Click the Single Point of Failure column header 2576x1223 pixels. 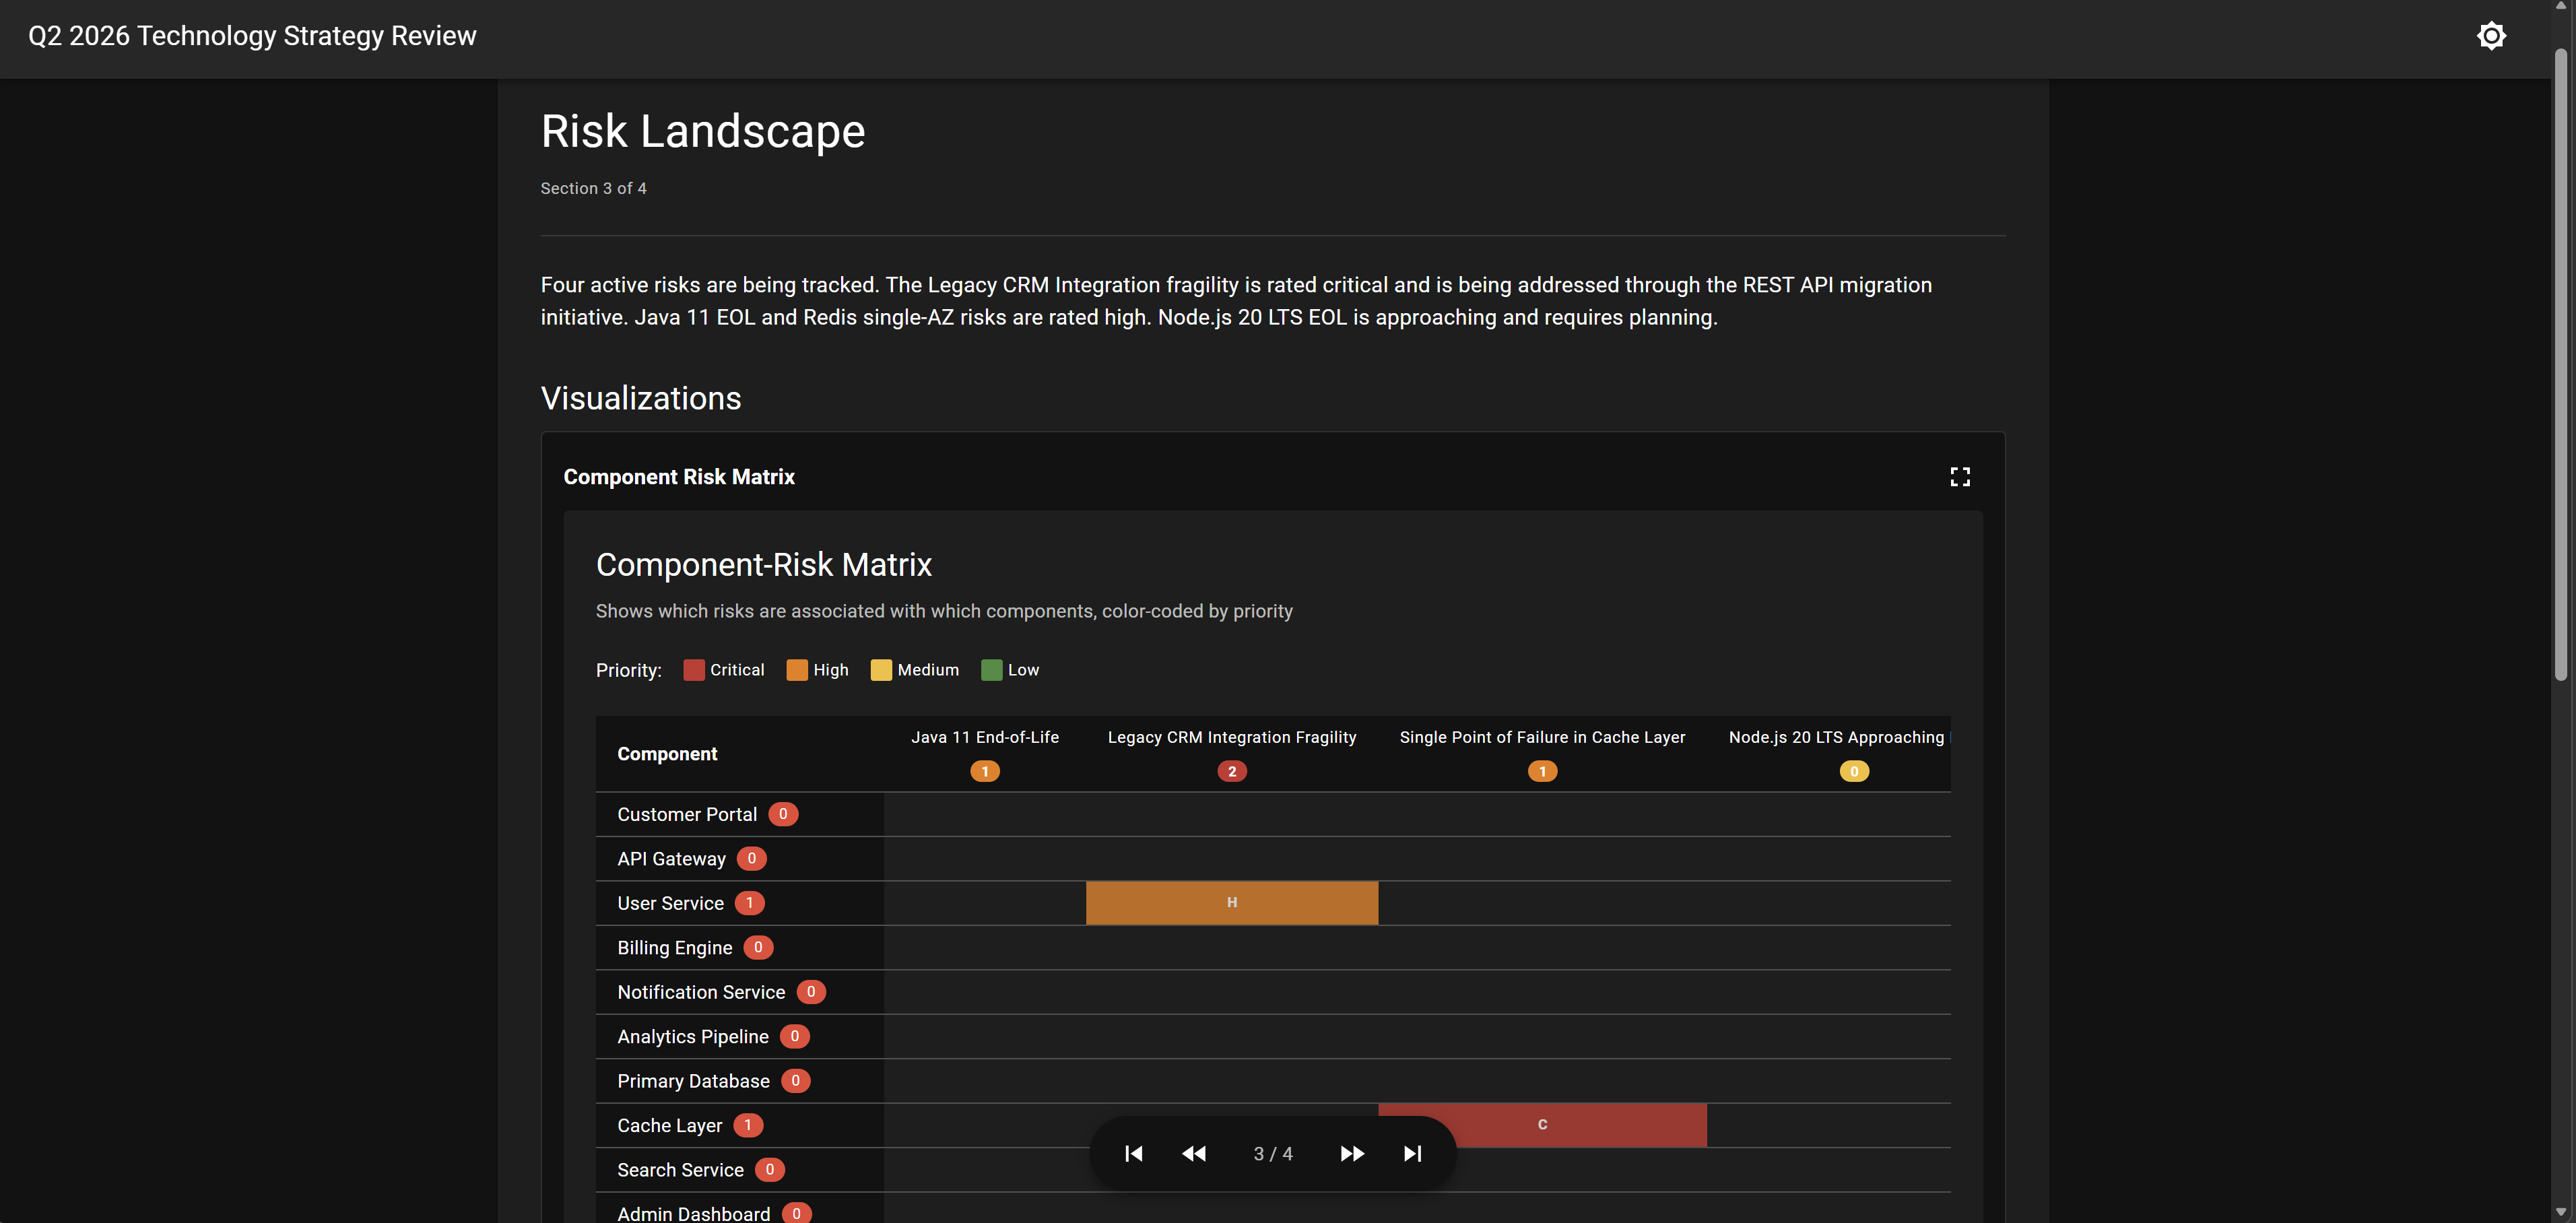pos(1541,737)
